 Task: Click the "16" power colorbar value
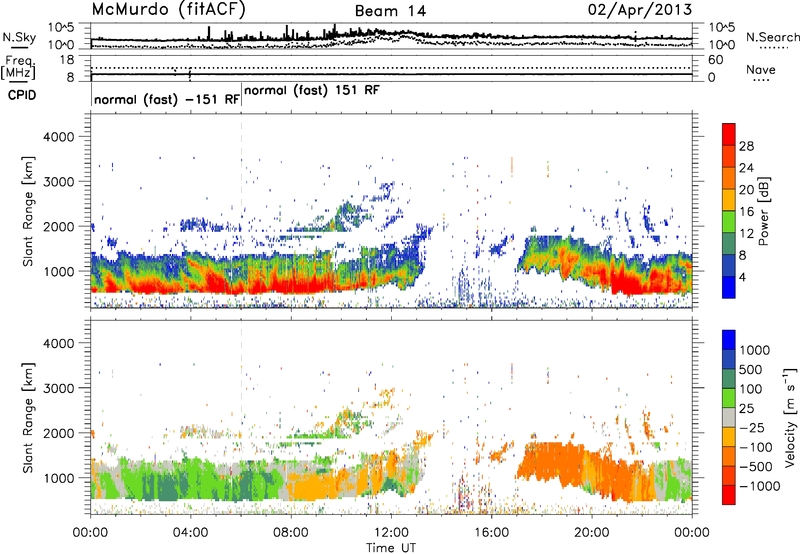point(746,212)
